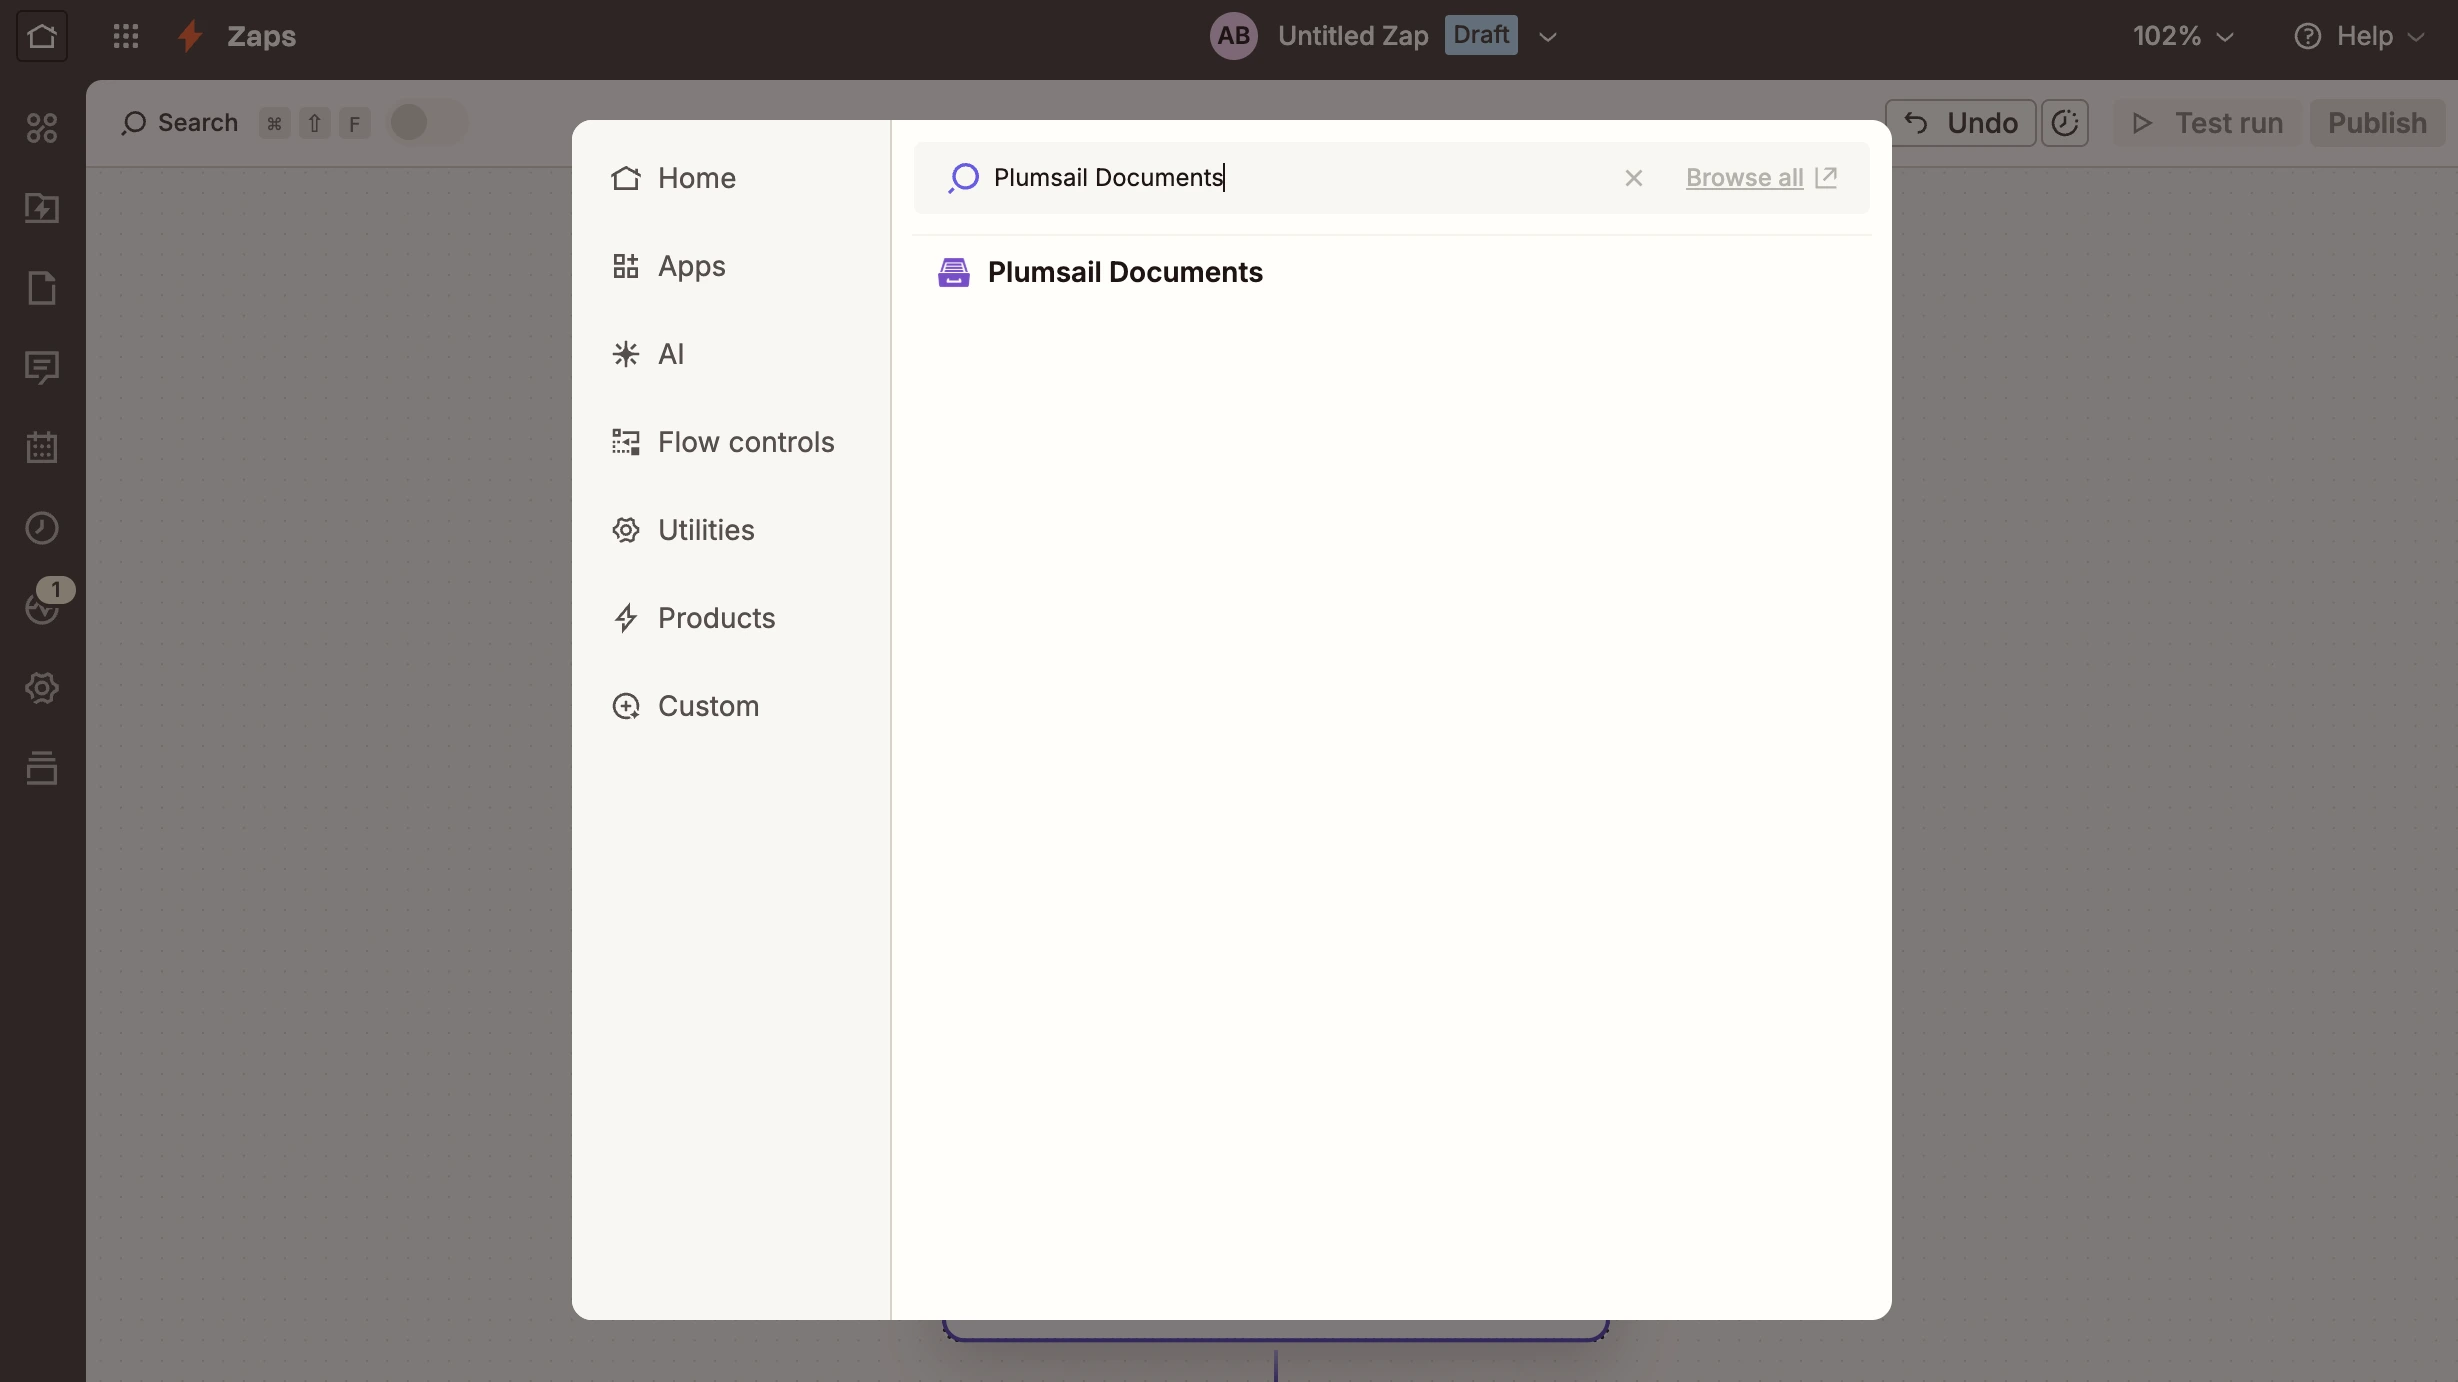The image size is (2458, 1382).
Task: Click the Undo button
Action: tap(1960, 123)
